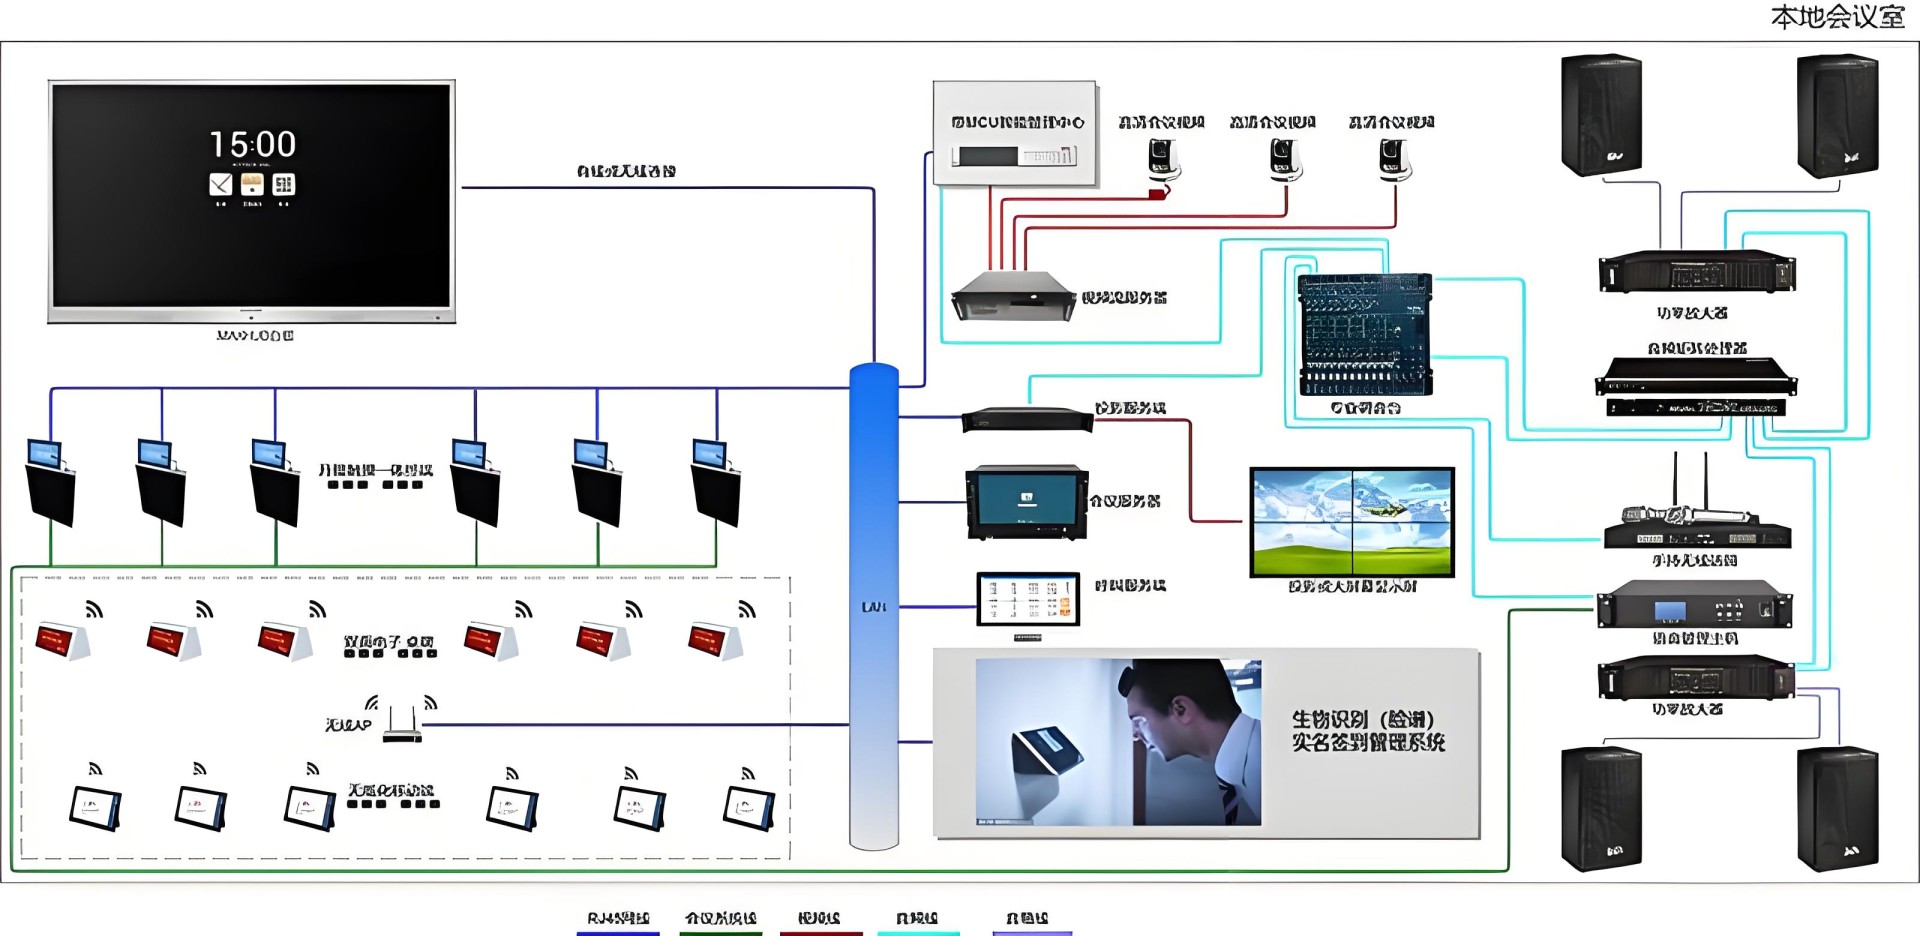Click the cyan audio line legend swatch

[x=918, y=932]
